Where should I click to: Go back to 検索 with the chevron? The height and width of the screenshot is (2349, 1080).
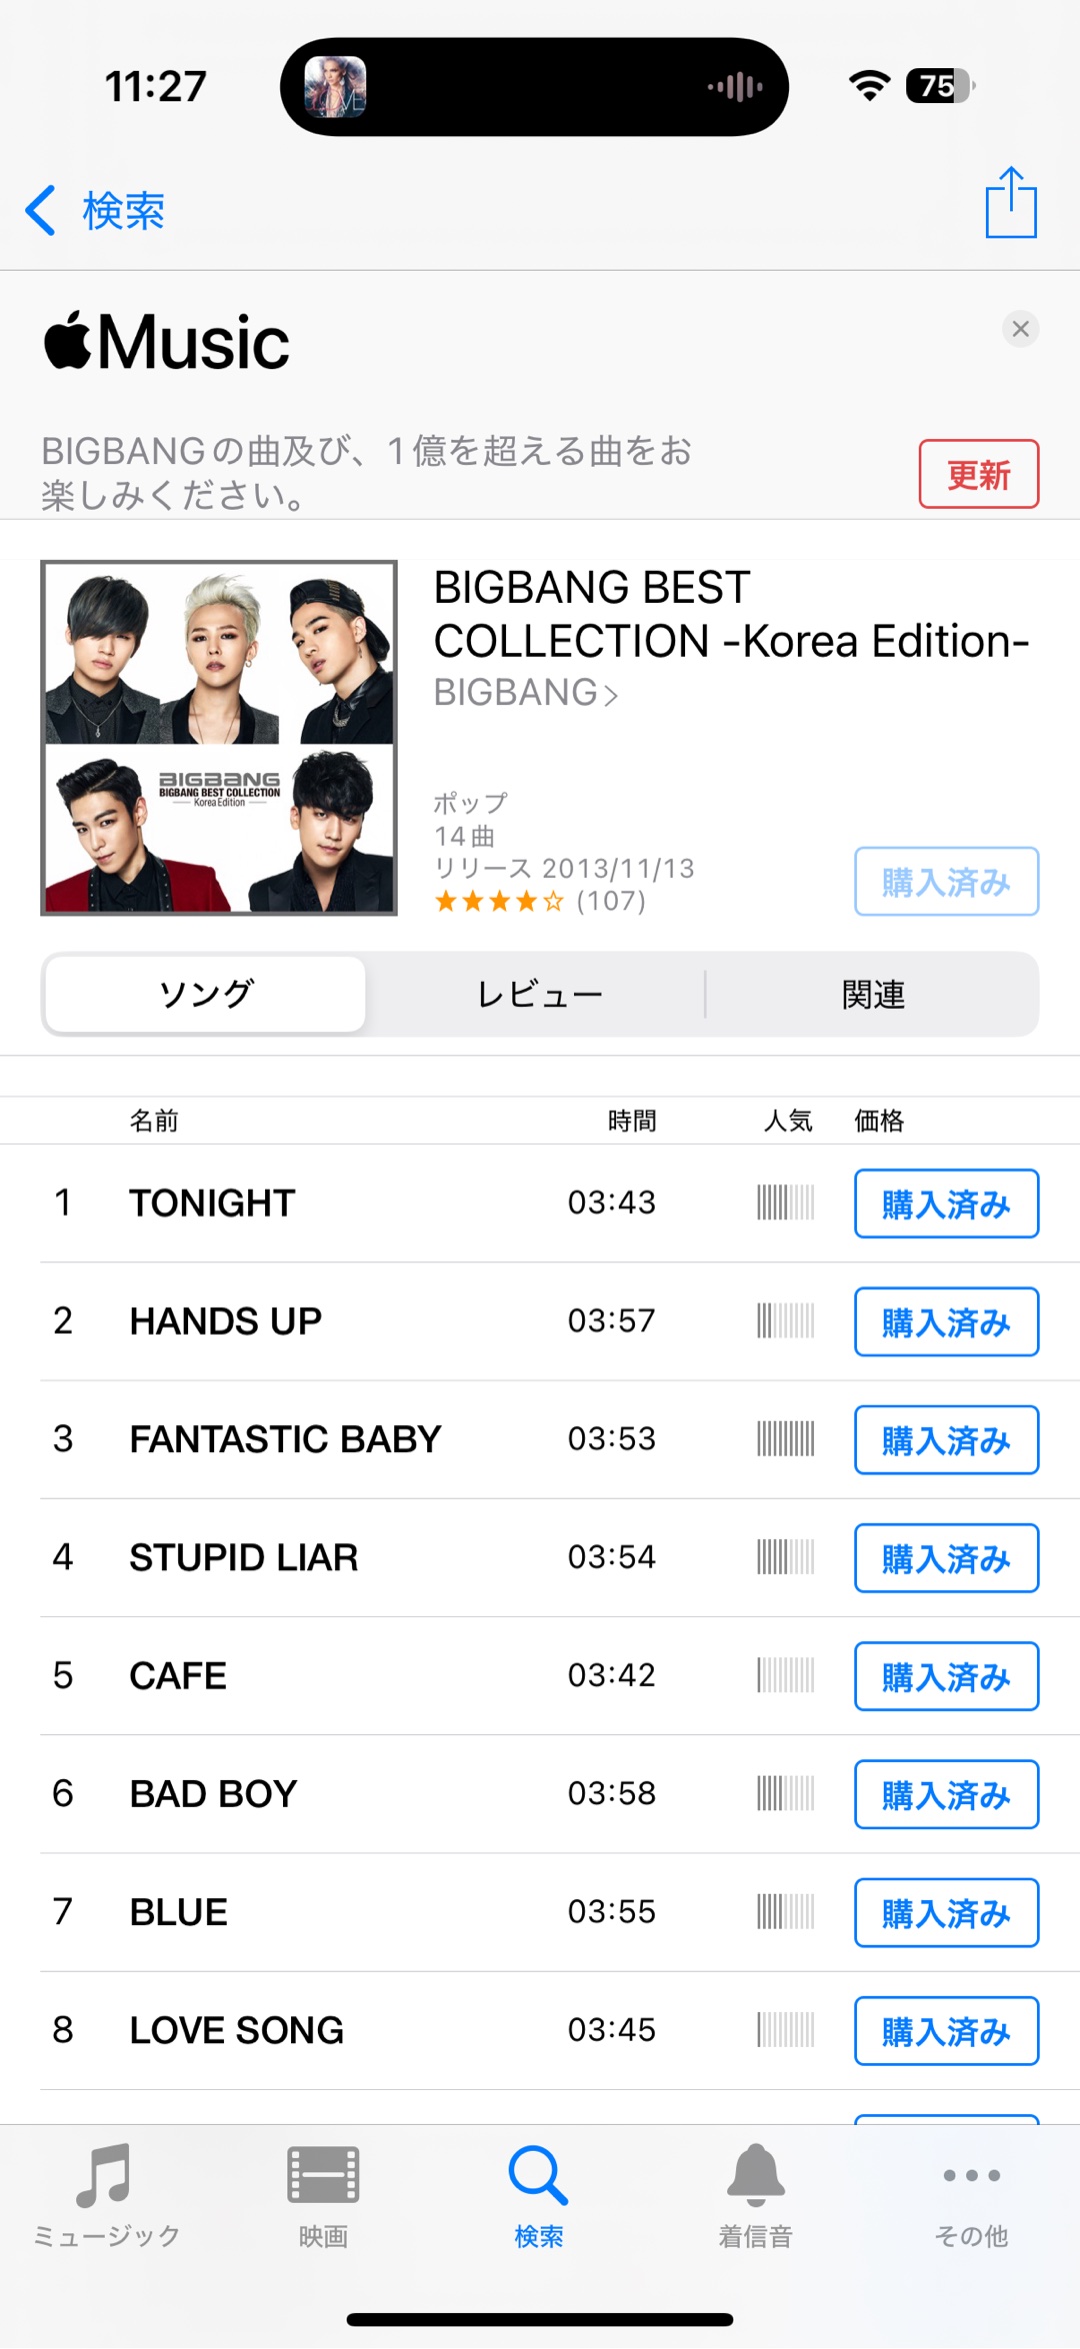tap(95, 211)
